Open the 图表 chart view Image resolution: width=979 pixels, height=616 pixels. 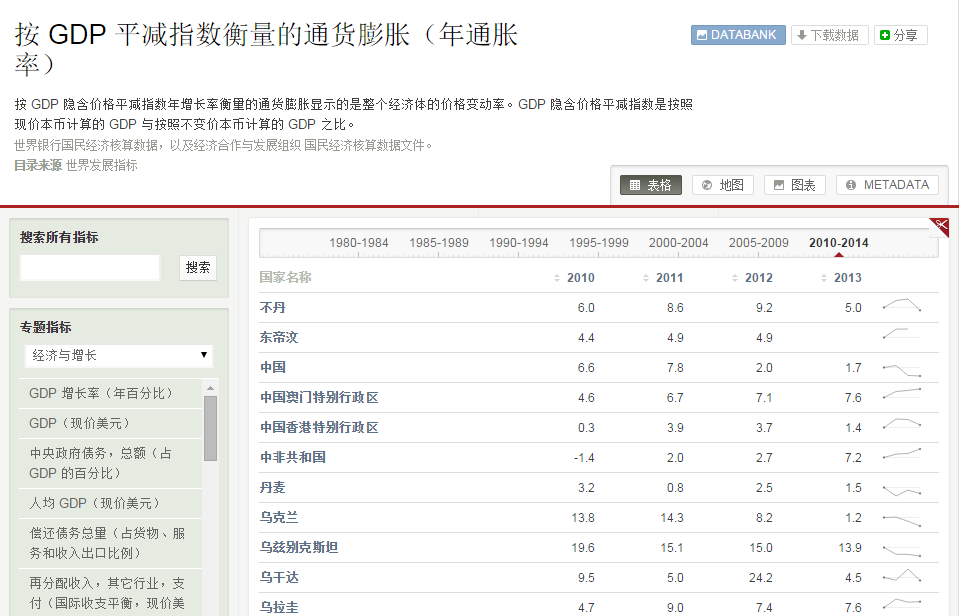[795, 185]
